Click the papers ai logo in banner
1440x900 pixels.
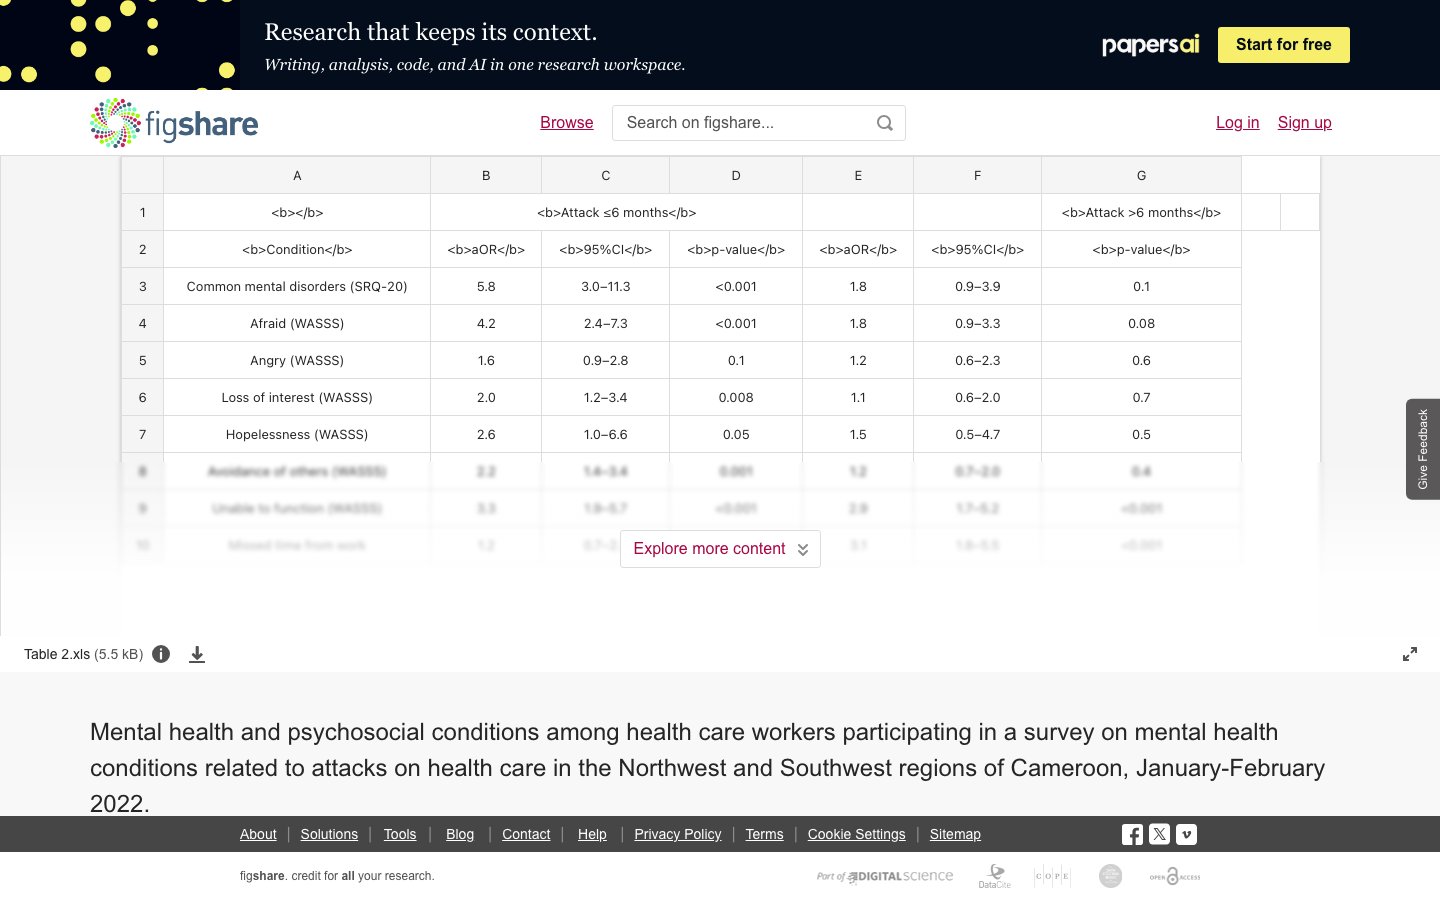click(1150, 45)
